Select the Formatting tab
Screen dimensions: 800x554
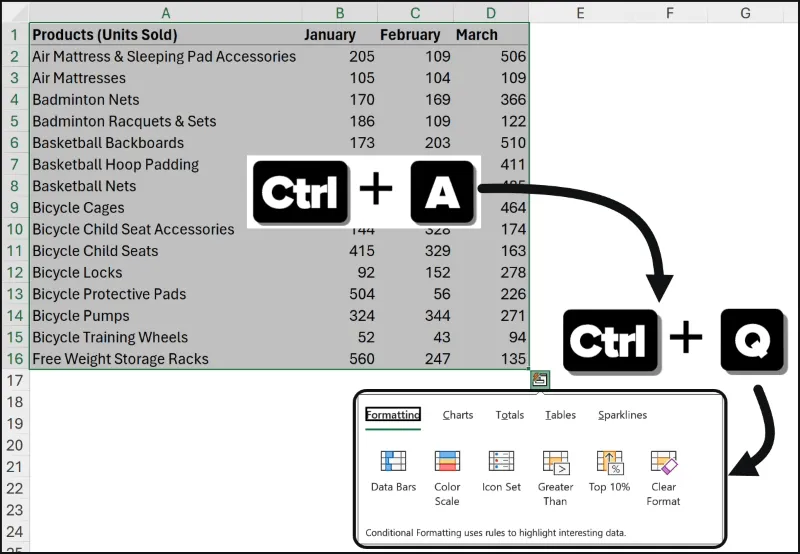[x=393, y=415]
